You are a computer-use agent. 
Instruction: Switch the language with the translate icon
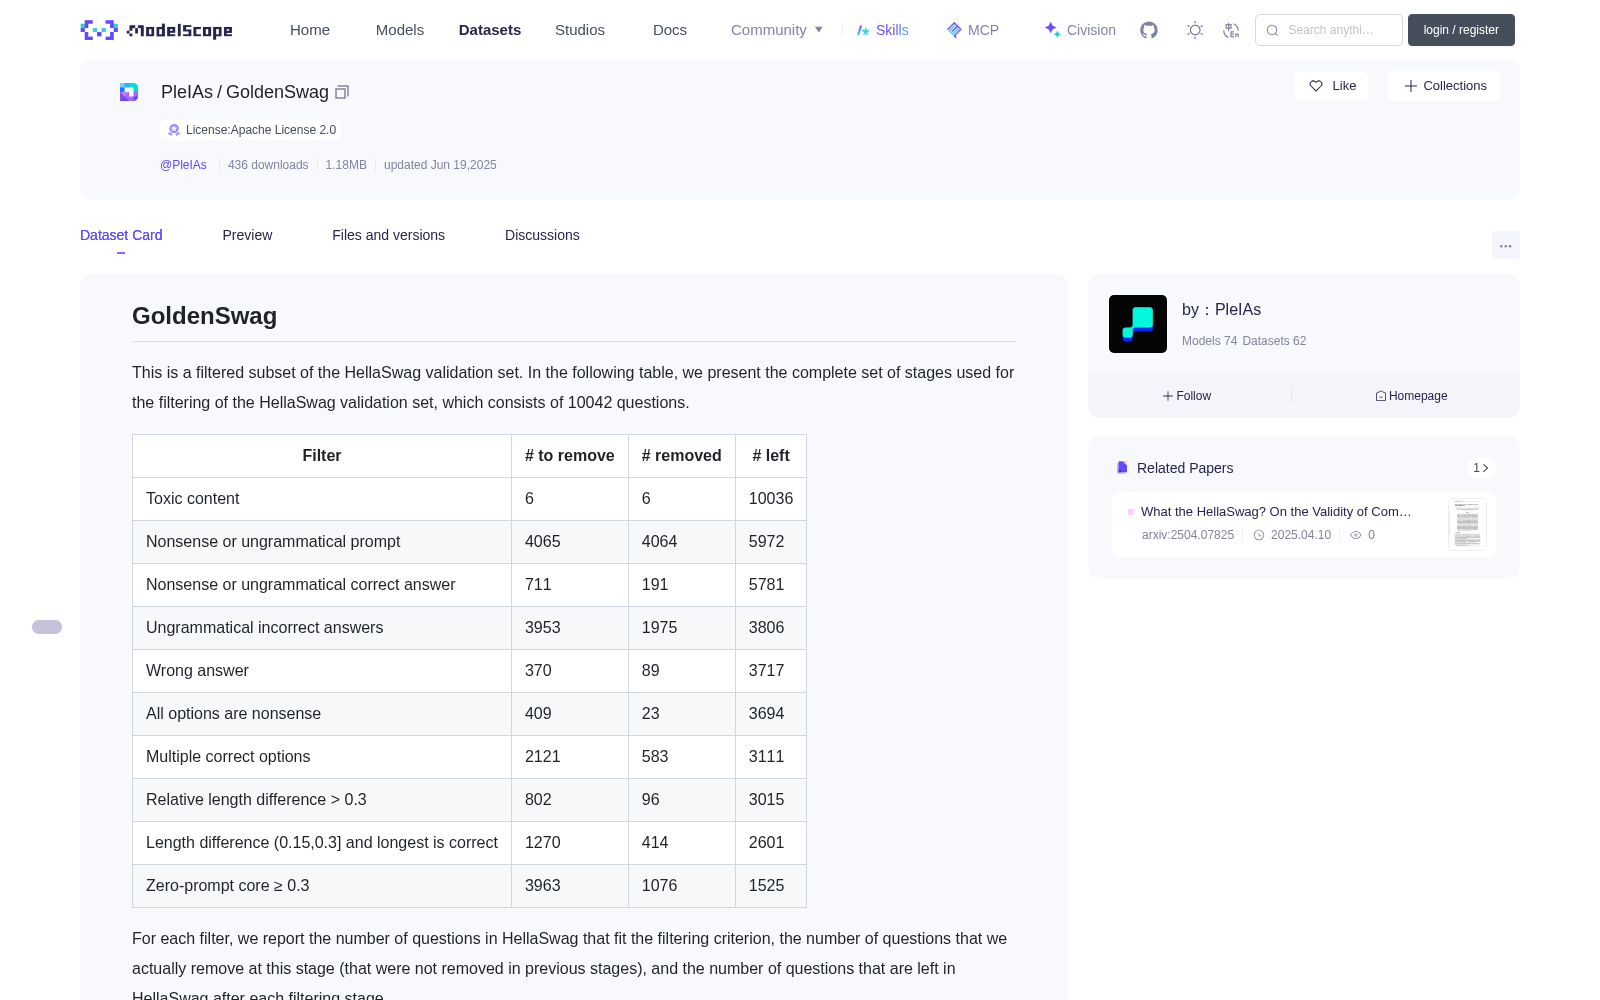(1231, 30)
